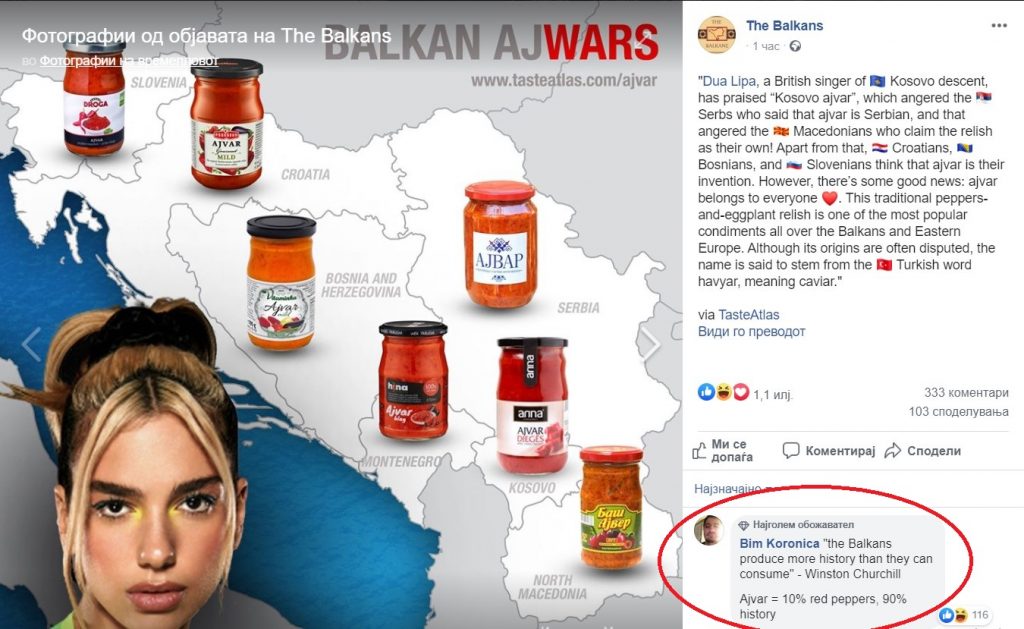Screen dimensions: 1024x629
Task: Click the Сподели share button
Action: coord(923,451)
